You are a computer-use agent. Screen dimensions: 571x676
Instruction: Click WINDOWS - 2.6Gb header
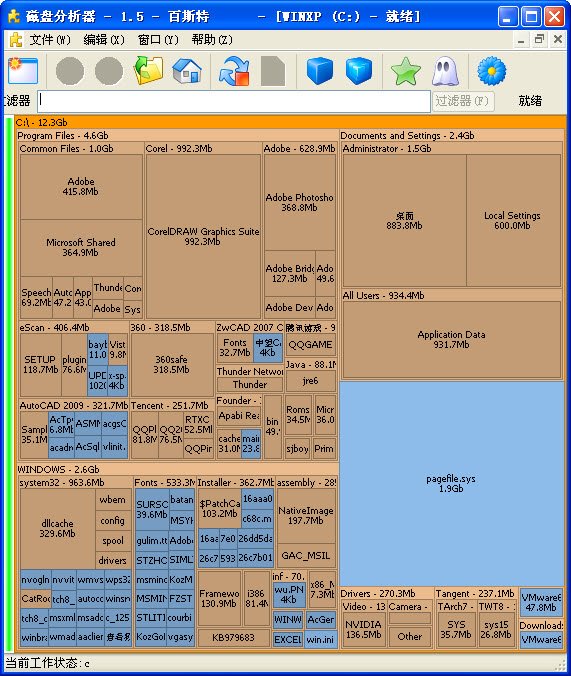click(x=58, y=469)
